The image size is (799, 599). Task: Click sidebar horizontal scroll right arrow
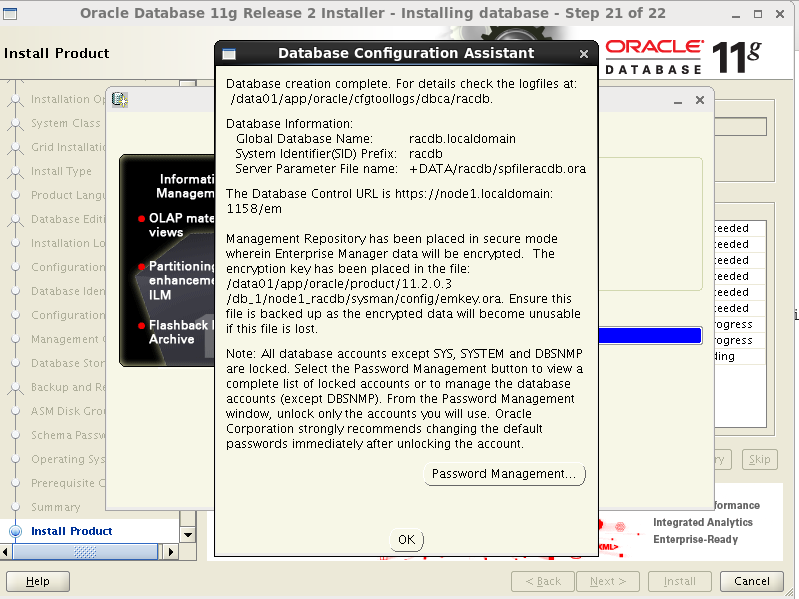click(x=171, y=552)
